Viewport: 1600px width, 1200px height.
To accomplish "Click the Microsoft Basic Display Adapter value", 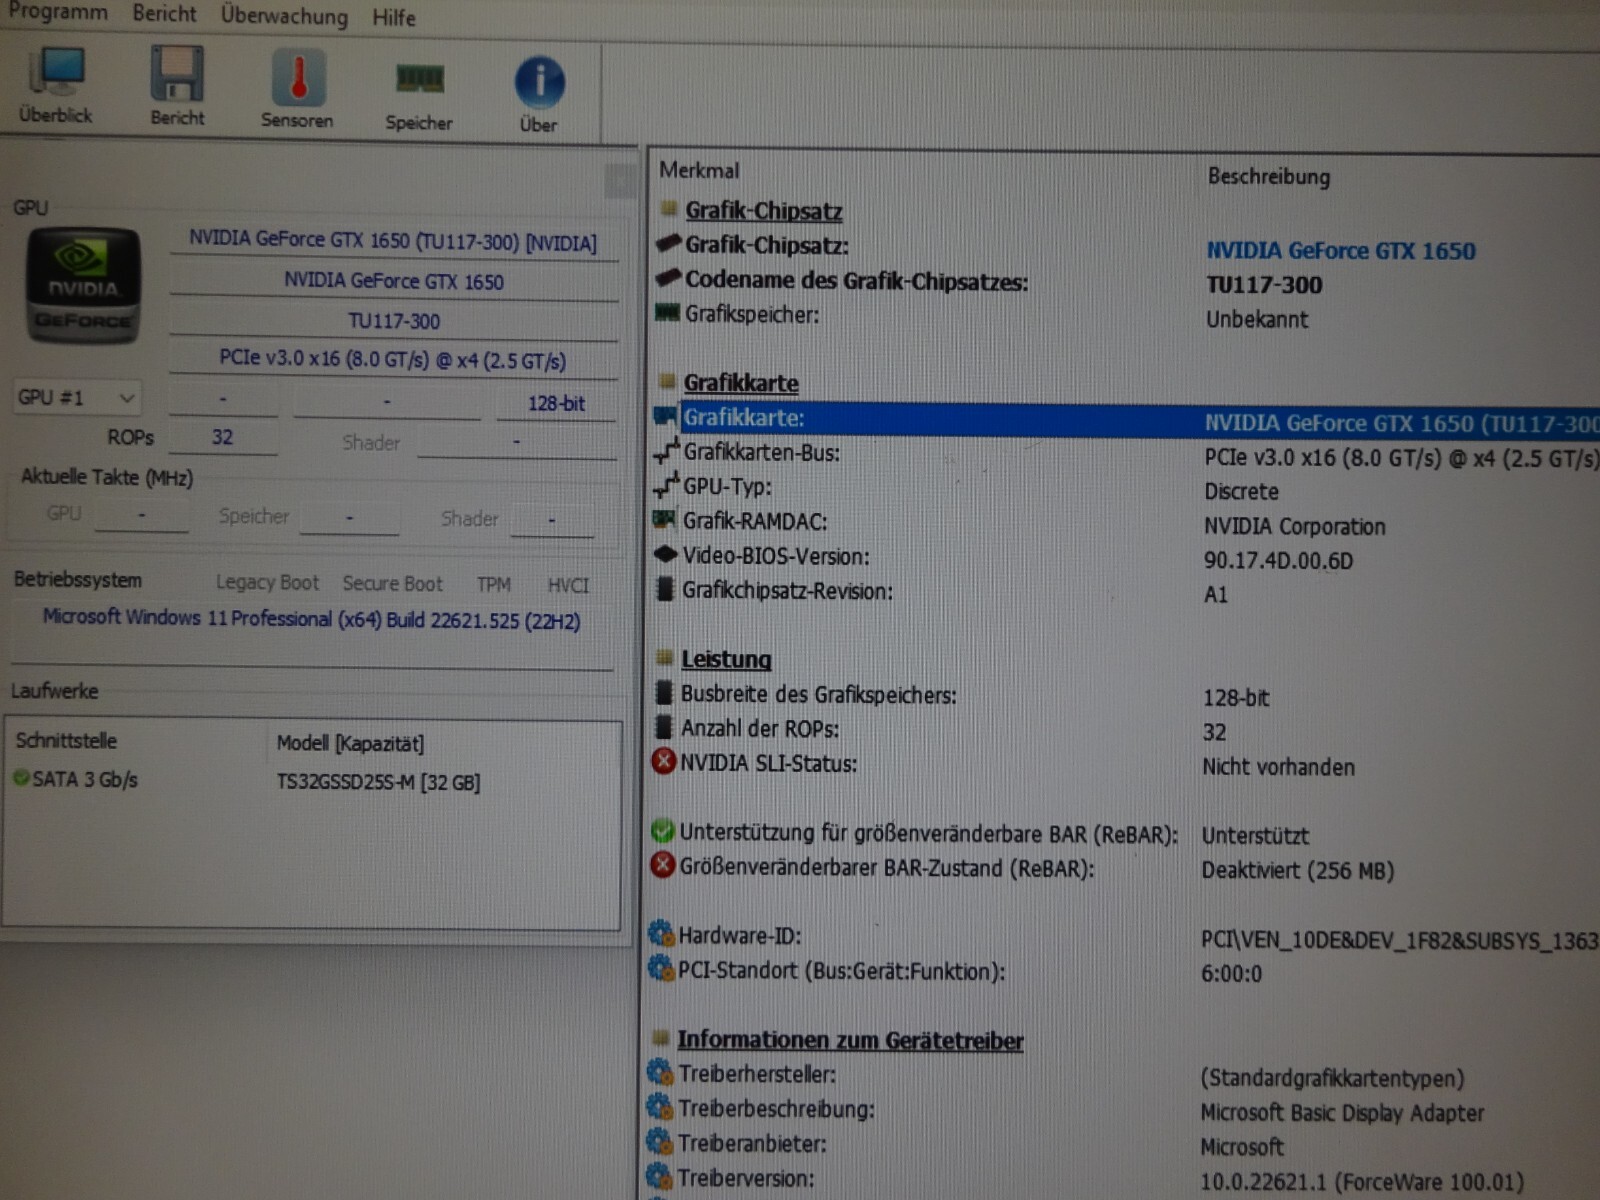I will coord(1342,1113).
